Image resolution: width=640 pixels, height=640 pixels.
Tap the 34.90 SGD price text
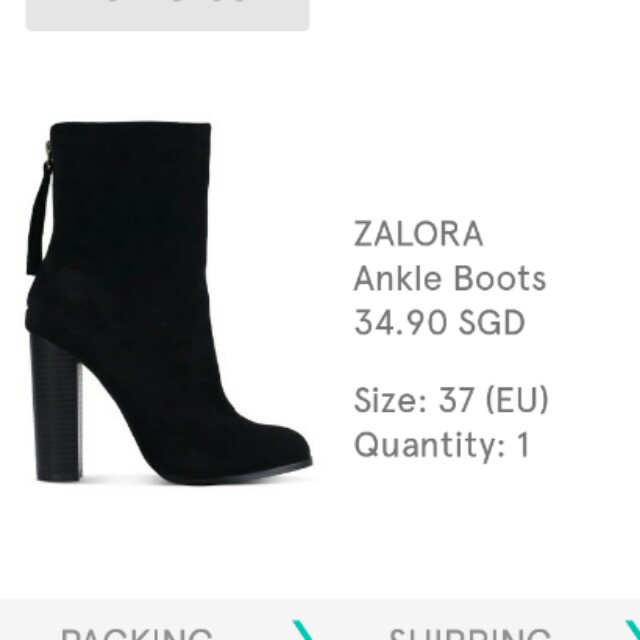click(x=439, y=322)
